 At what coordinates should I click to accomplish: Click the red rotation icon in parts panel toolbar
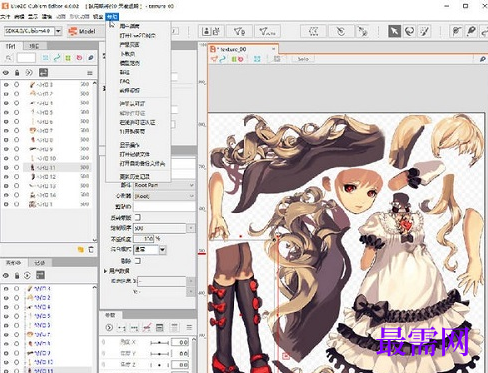click(x=79, y=58)
